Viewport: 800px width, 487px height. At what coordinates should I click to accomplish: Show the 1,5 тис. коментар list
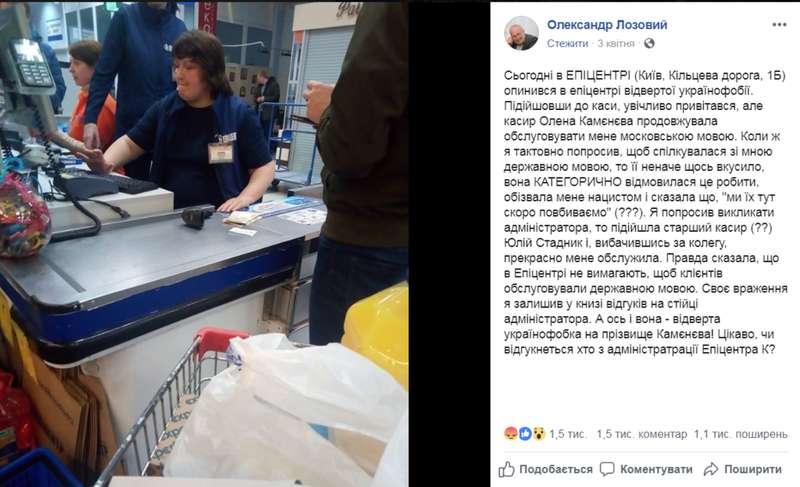click(641, 434)
